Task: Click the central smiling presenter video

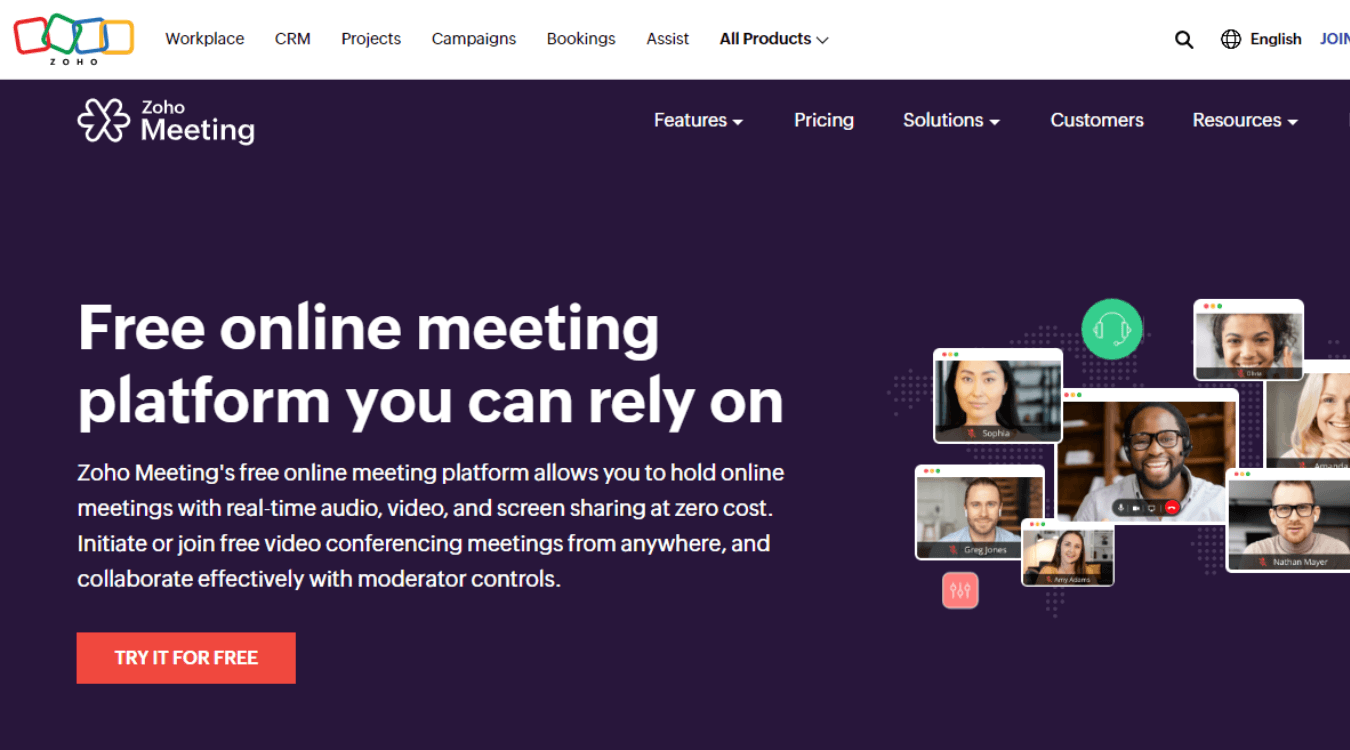Action: pyautogui.click(x=1148, y=456)
